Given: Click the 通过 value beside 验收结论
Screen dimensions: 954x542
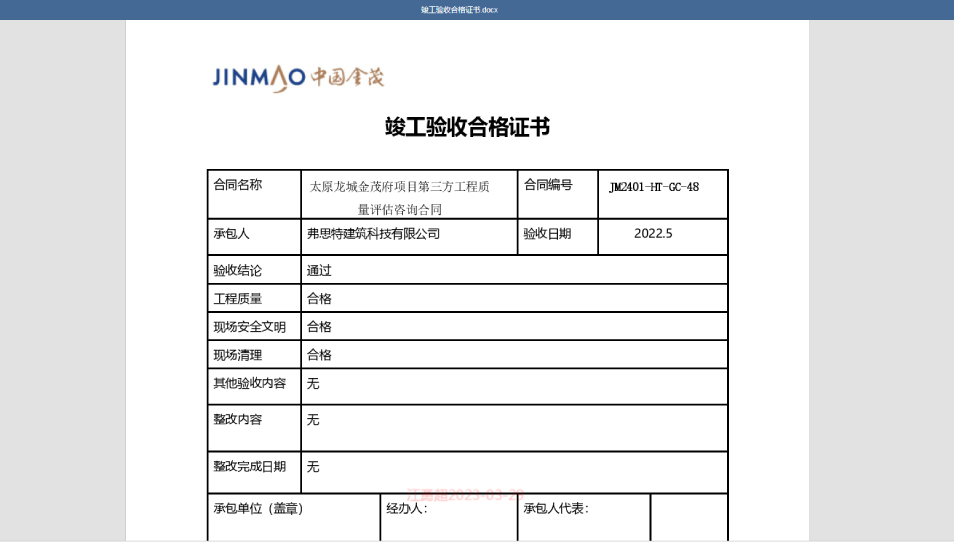Looking at the screenshot, I should coord(319,270).
